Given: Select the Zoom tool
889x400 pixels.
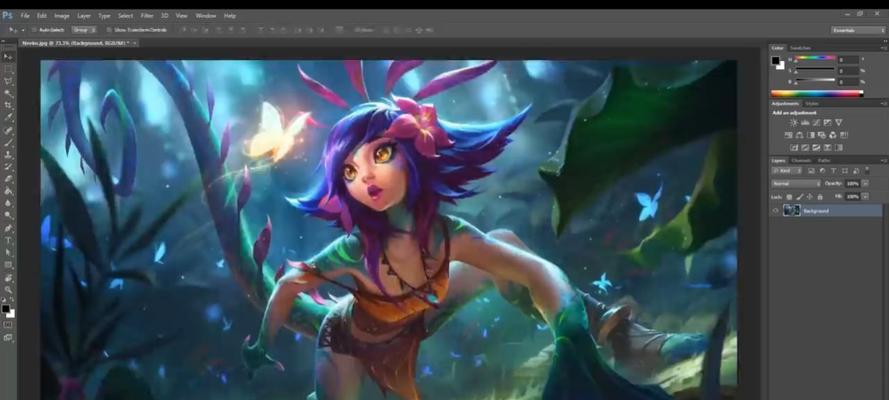Looking at the screenshot, I should pyautogui.click(x=9, y=289).
